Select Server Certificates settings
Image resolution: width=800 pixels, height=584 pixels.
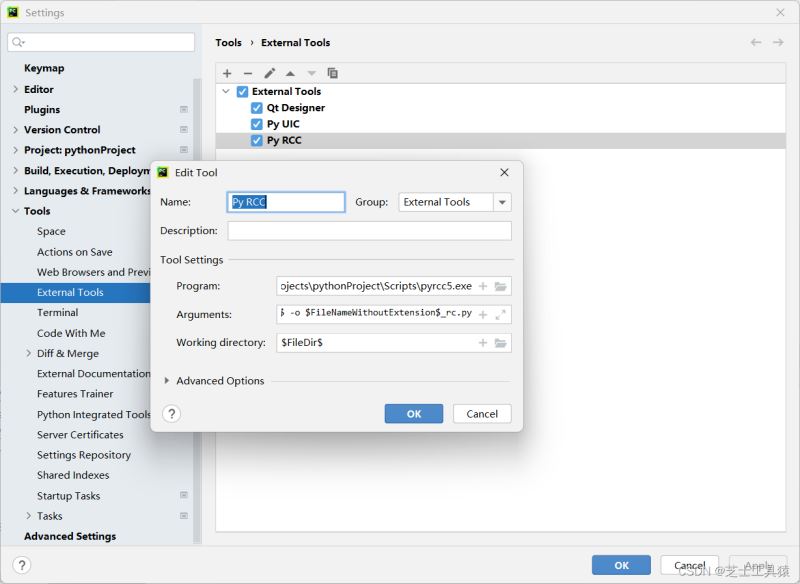pyautogui.click(x=80, y=435)
